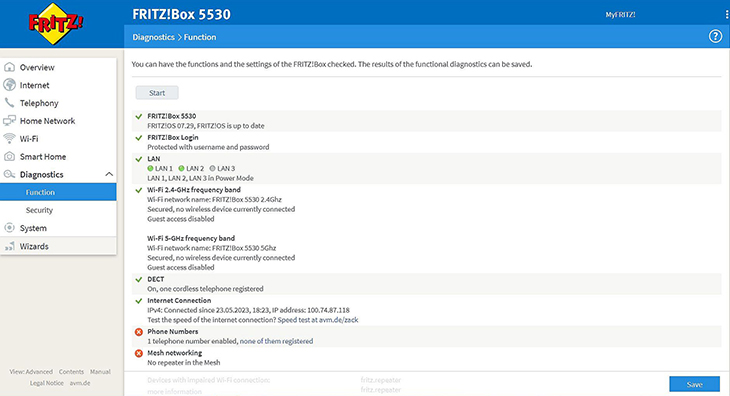This screenshot has width=730, height=396.
Task: Click the Wi-Fi signal icon
Action: 9,138
